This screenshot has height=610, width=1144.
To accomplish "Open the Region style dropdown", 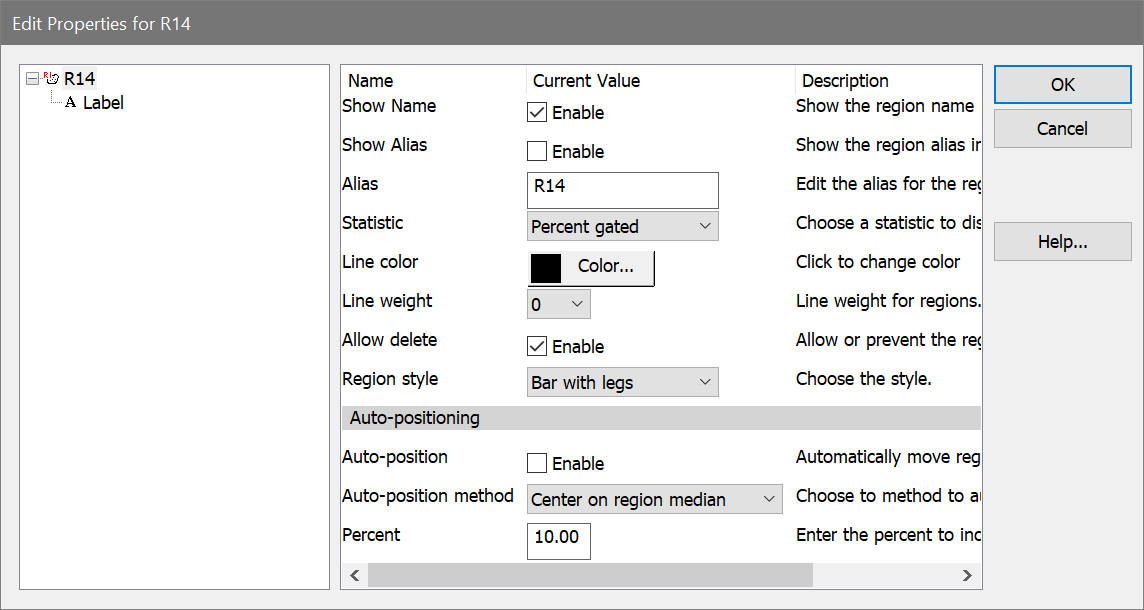I will [x=622, y=383].
